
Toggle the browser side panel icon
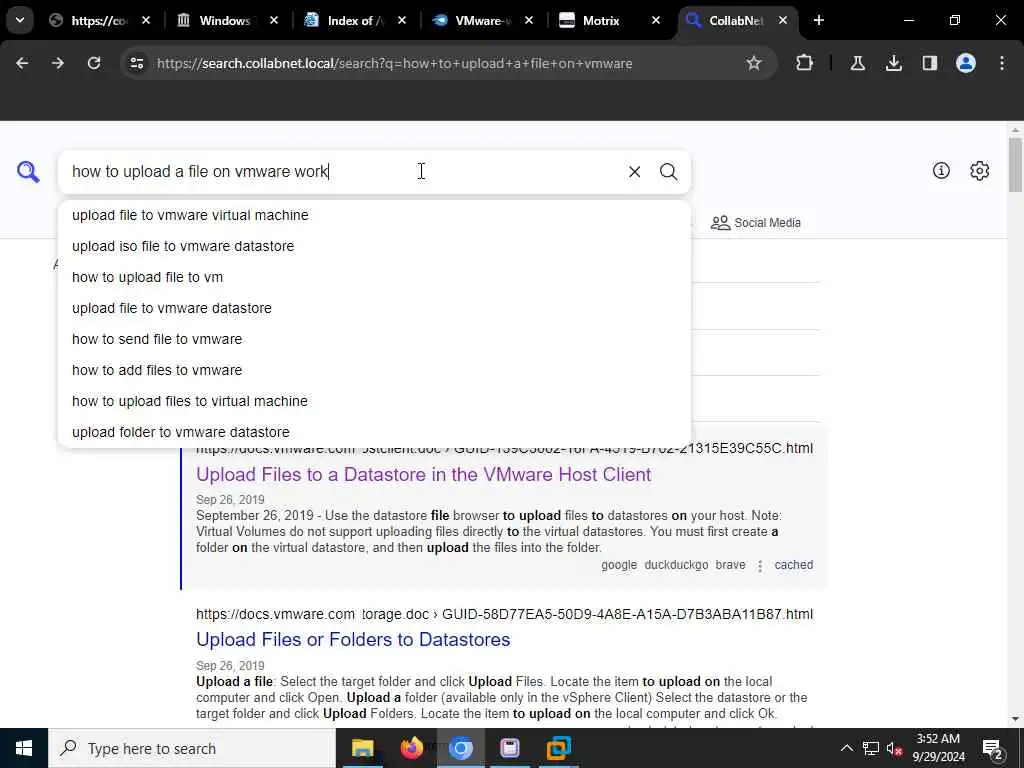(929, 63)
